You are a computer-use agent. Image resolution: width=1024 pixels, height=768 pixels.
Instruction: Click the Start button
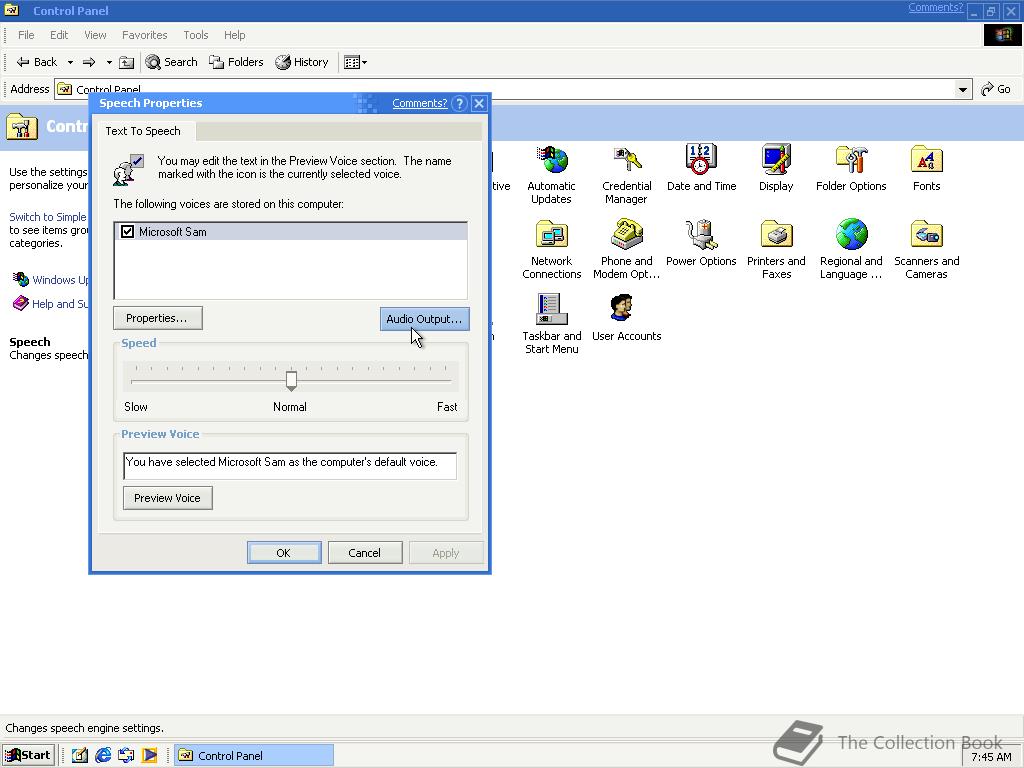(x=28, y=755)
